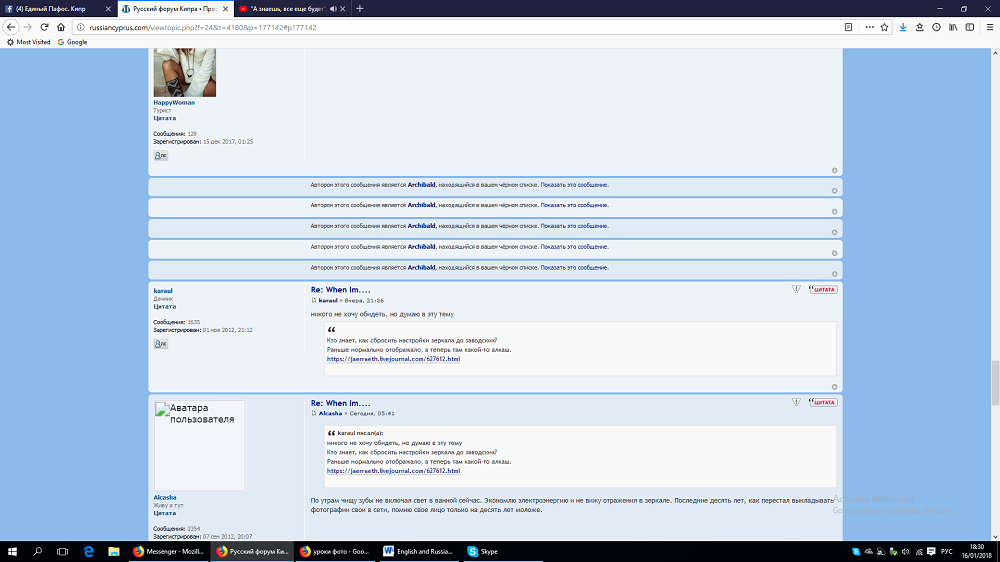Click the page's vertical scrollbar thumb

click(x=994, y=380)
